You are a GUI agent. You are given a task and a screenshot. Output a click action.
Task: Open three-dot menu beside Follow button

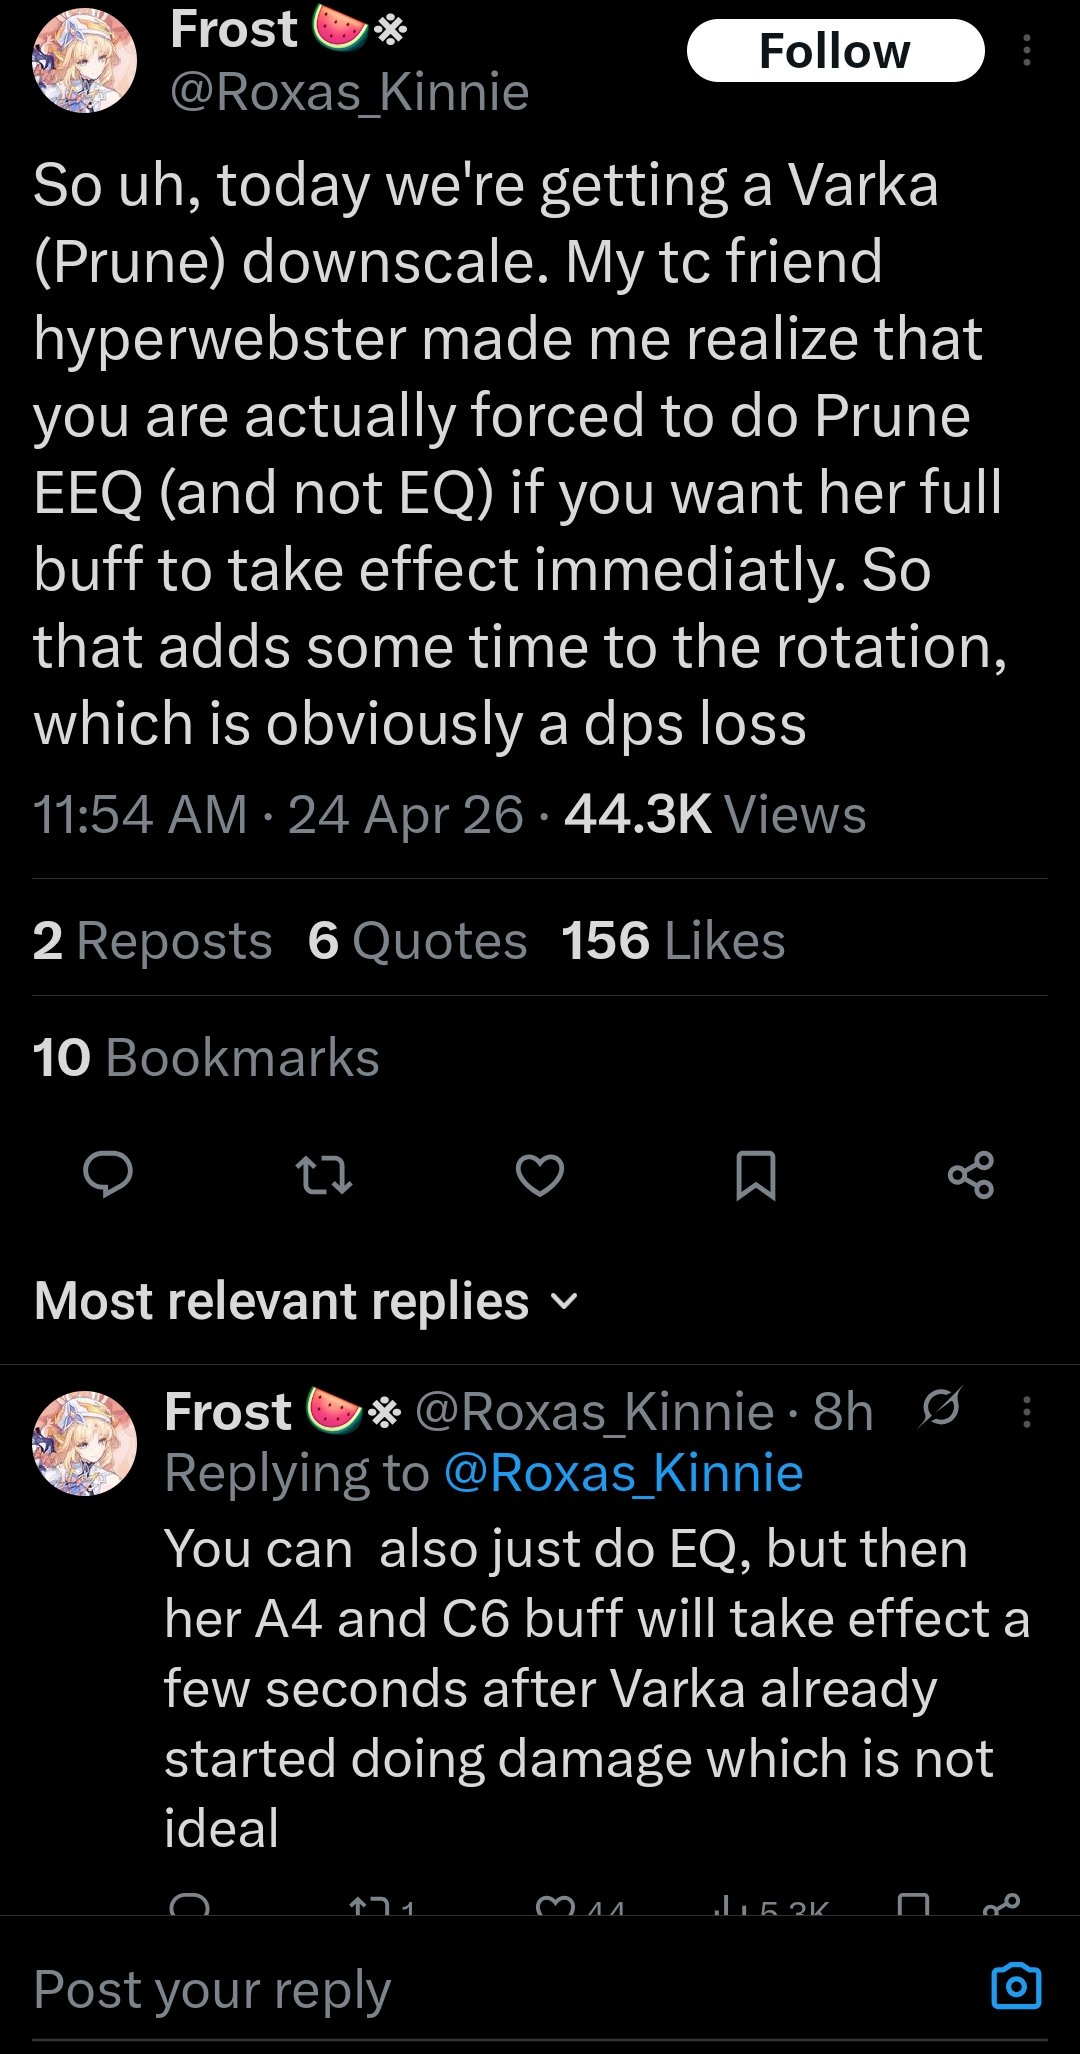point(1026,51)
